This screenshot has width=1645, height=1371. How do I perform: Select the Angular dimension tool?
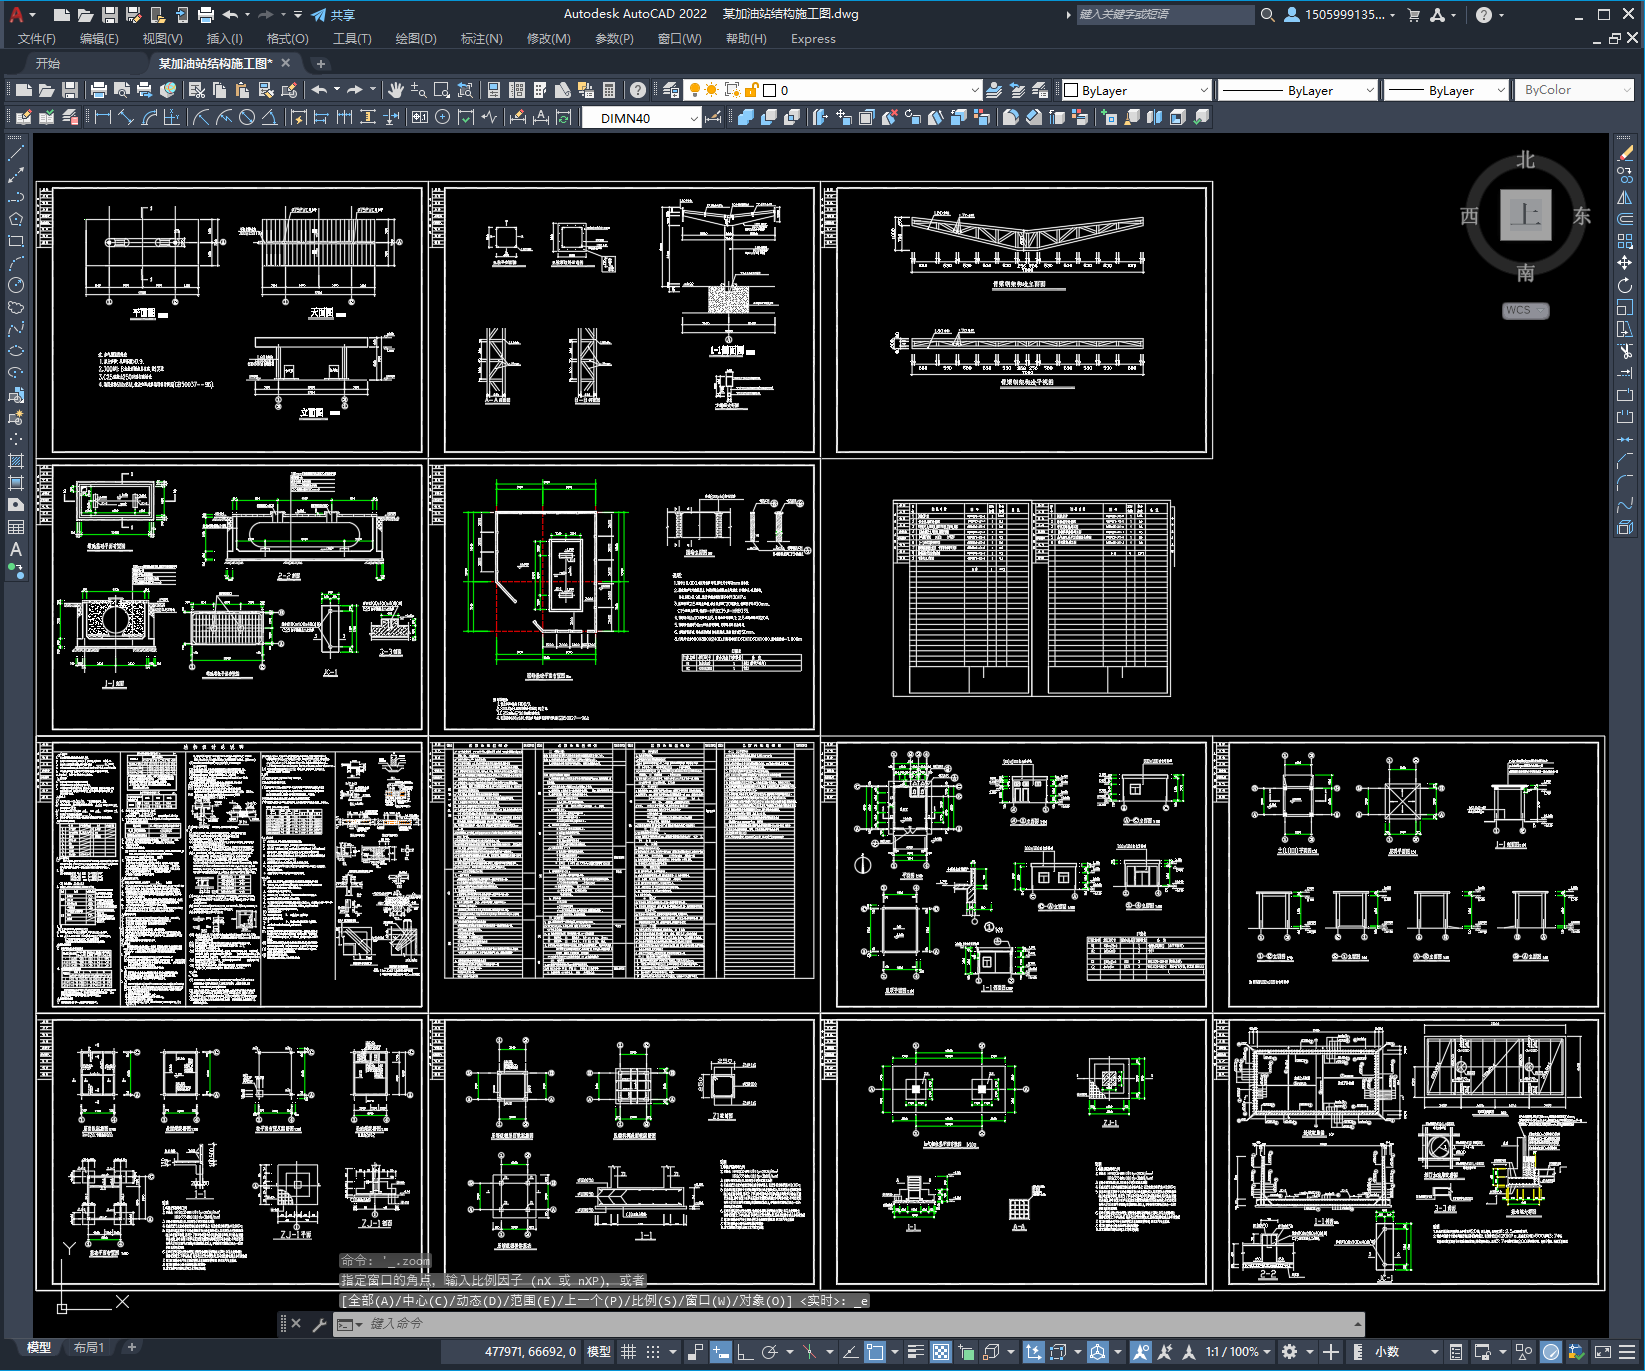click(269, 117)
